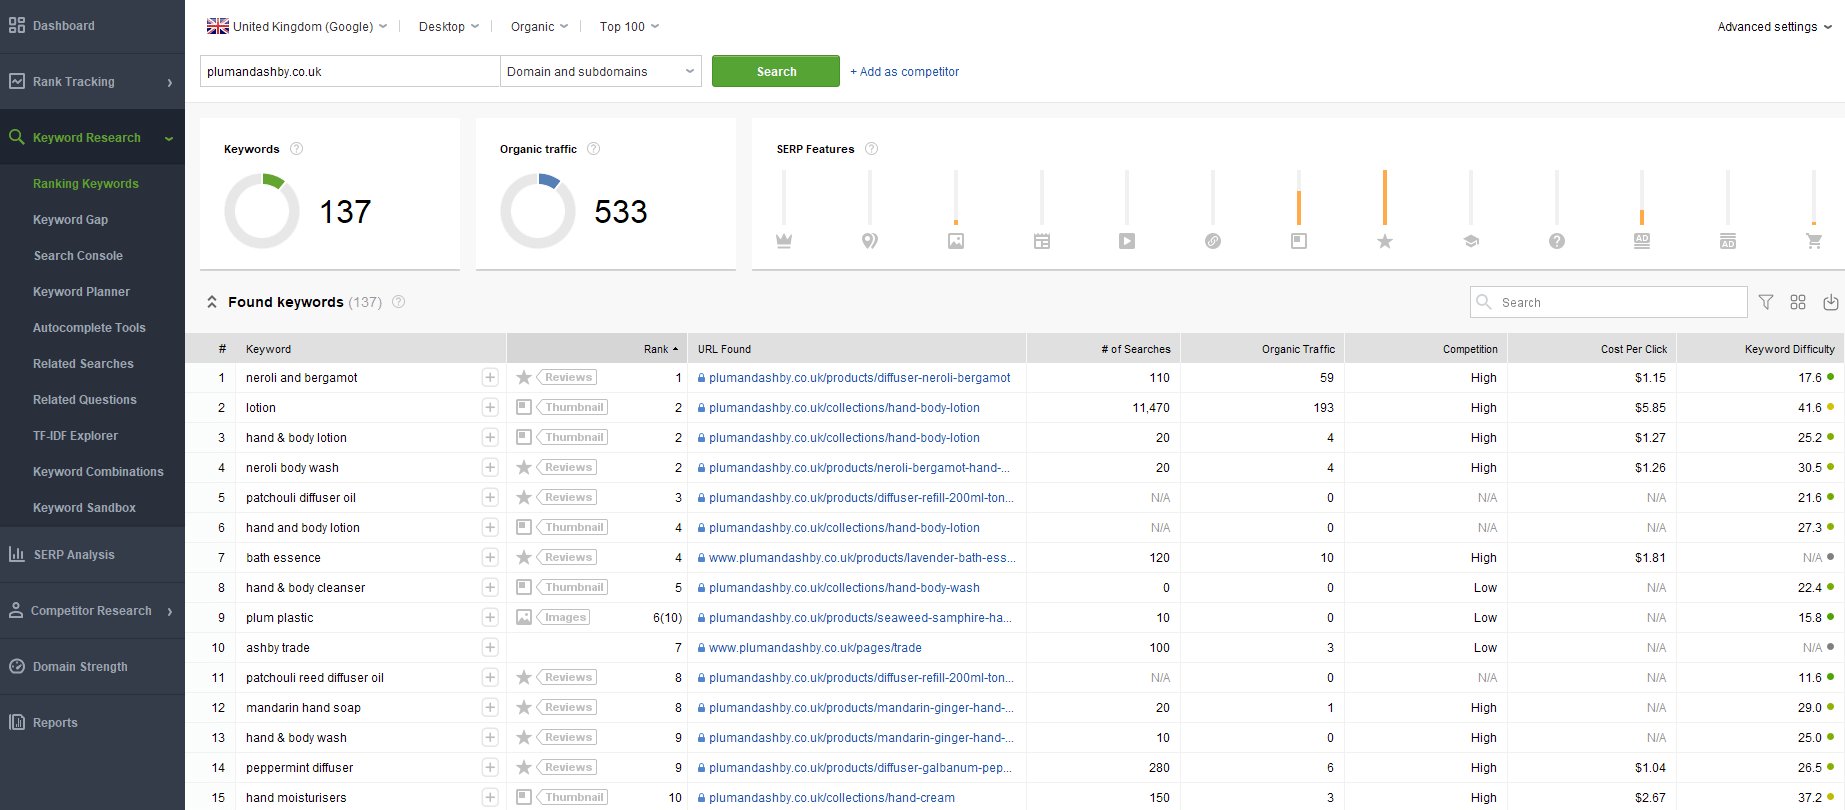Add 'neroli and bergamot' keyword with plus icon
Viewport: 1845px width, 810px height.
coord(490,377)
